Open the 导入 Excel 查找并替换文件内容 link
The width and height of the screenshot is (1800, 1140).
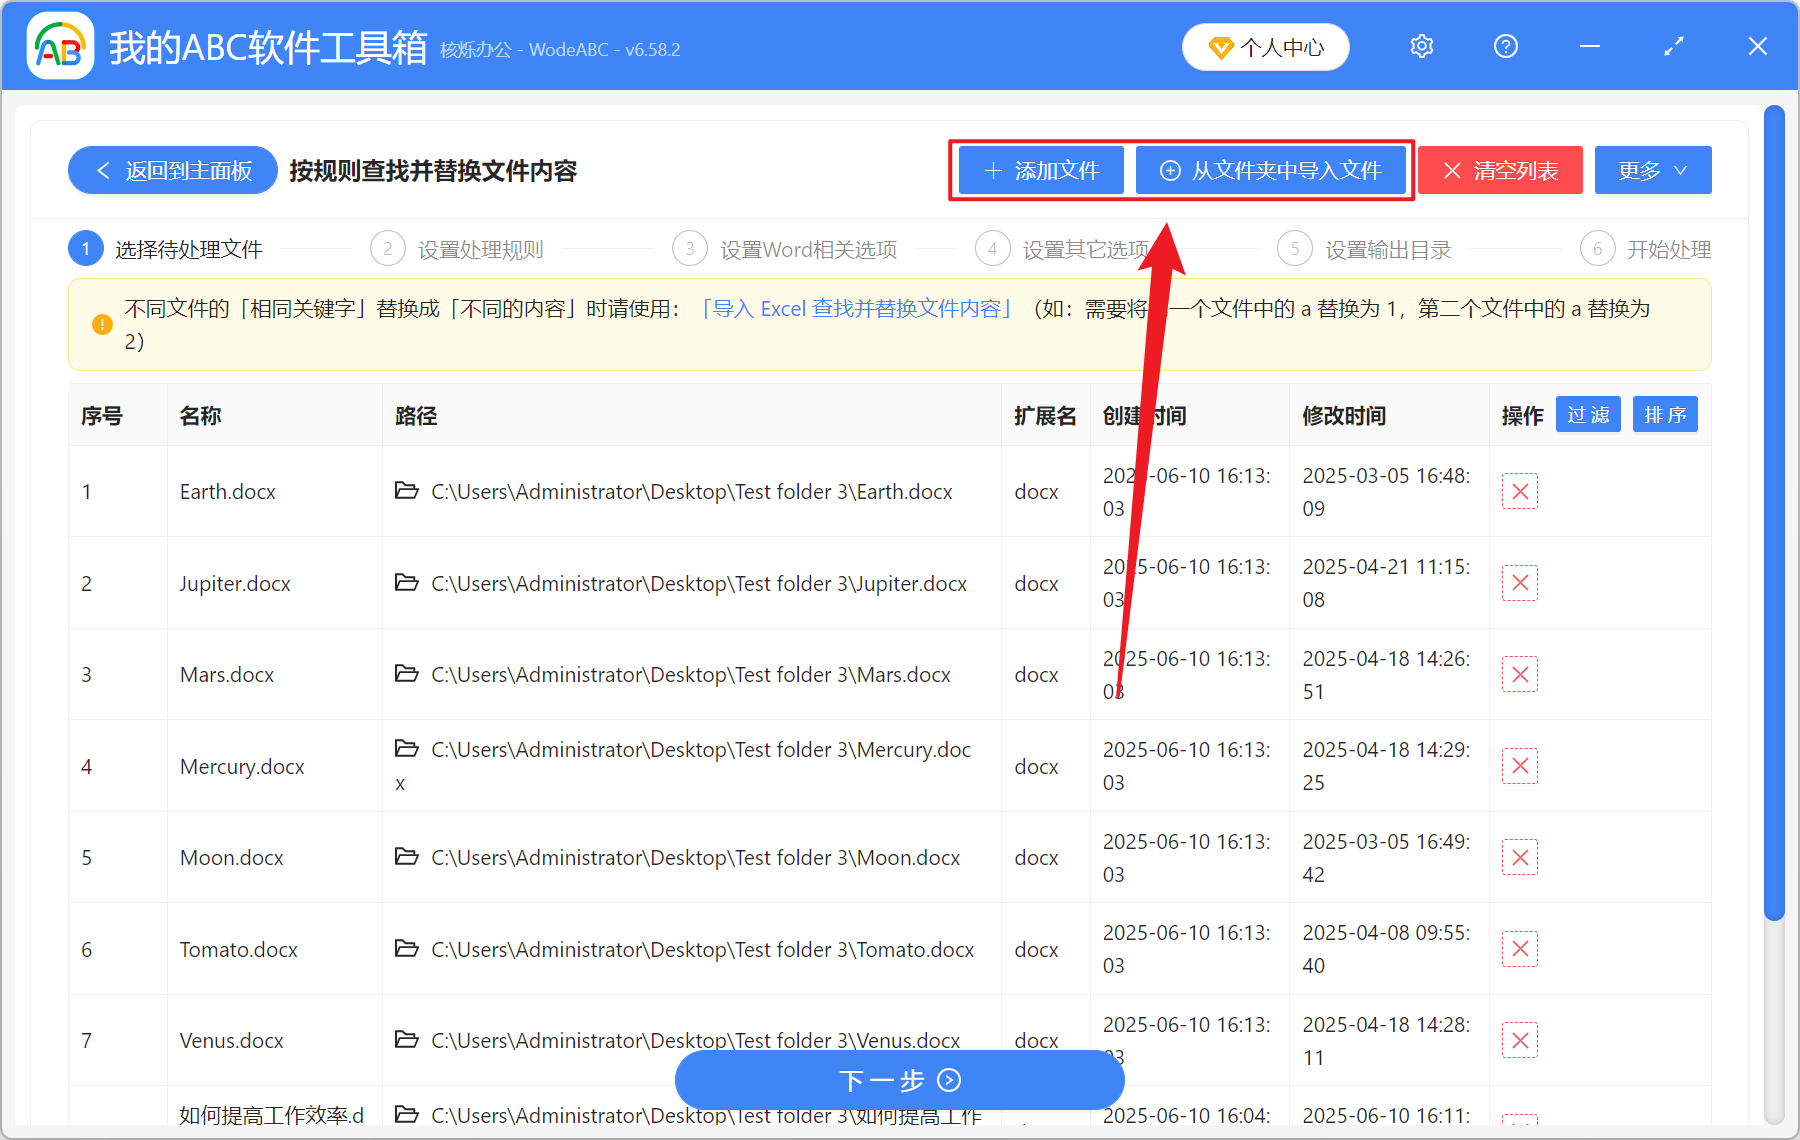pyautogui.click(x=858, y=309)
